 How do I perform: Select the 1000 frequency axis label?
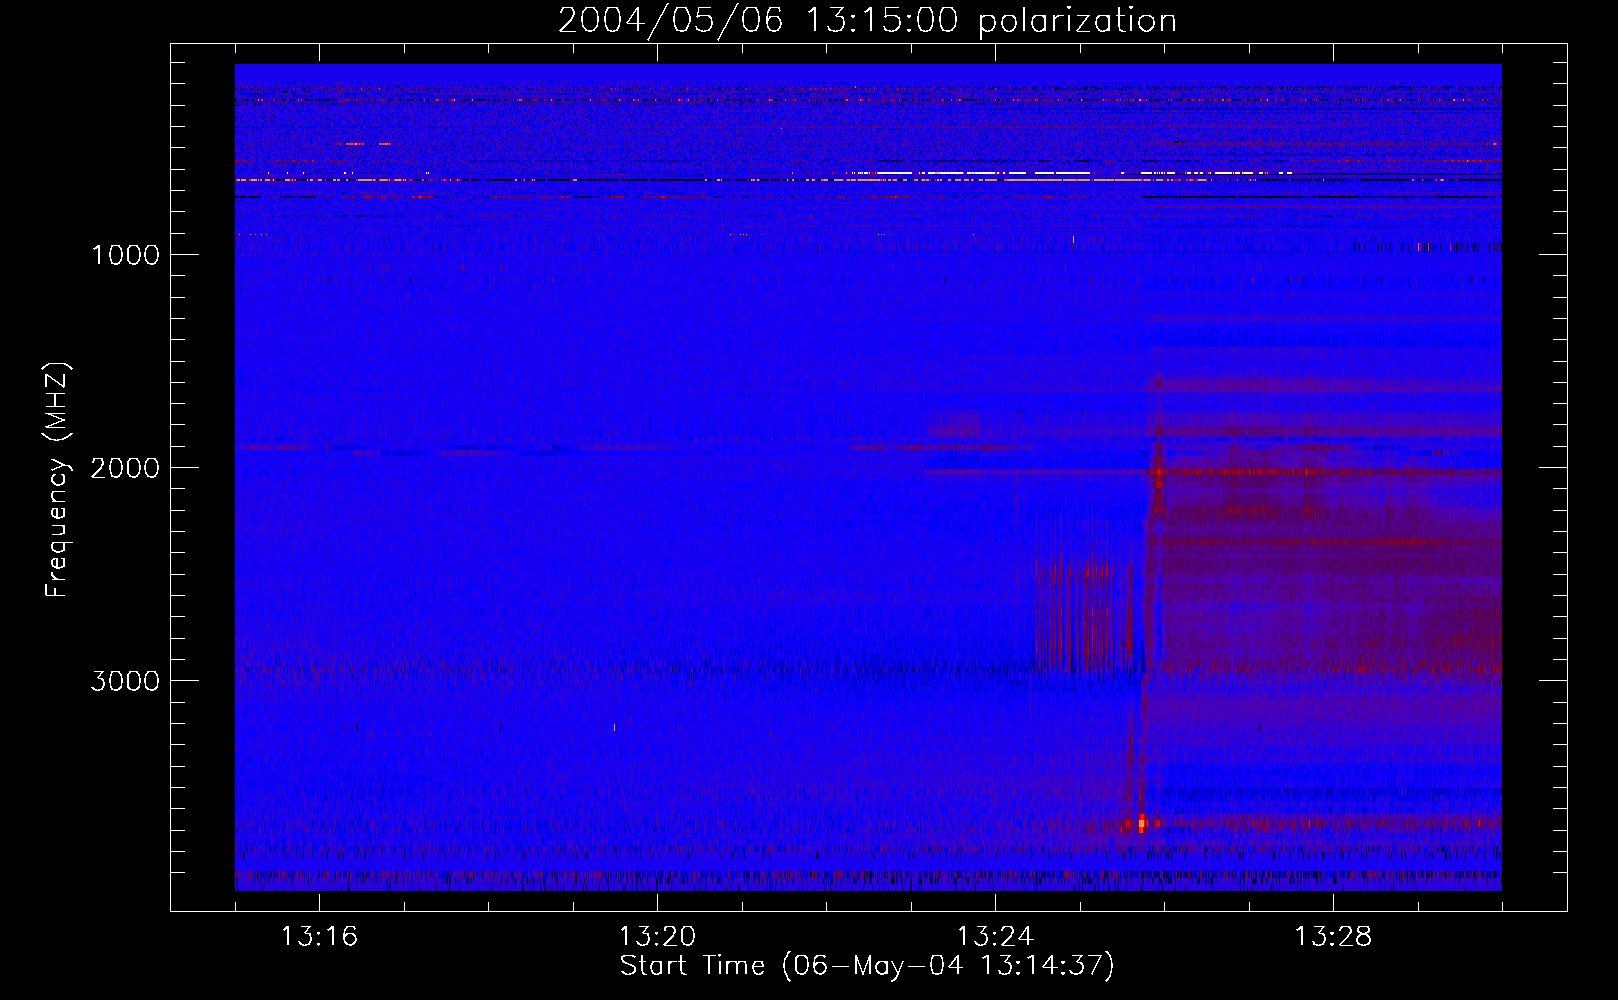click(x=125, y=255)
